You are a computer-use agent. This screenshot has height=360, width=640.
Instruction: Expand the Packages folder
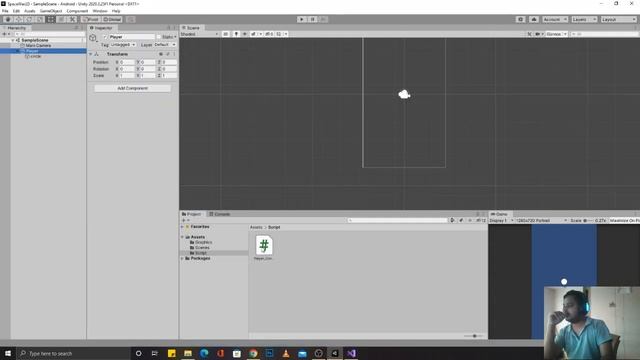182,258
